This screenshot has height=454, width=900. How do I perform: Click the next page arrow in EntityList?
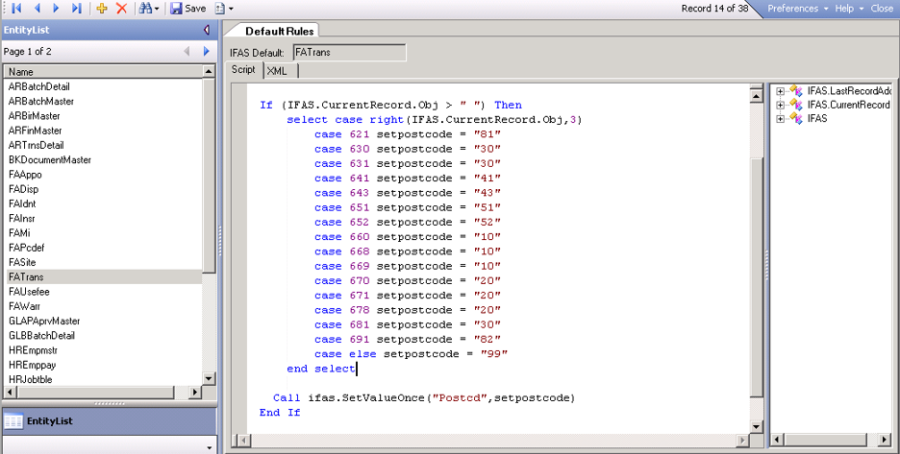coord(207,51)
